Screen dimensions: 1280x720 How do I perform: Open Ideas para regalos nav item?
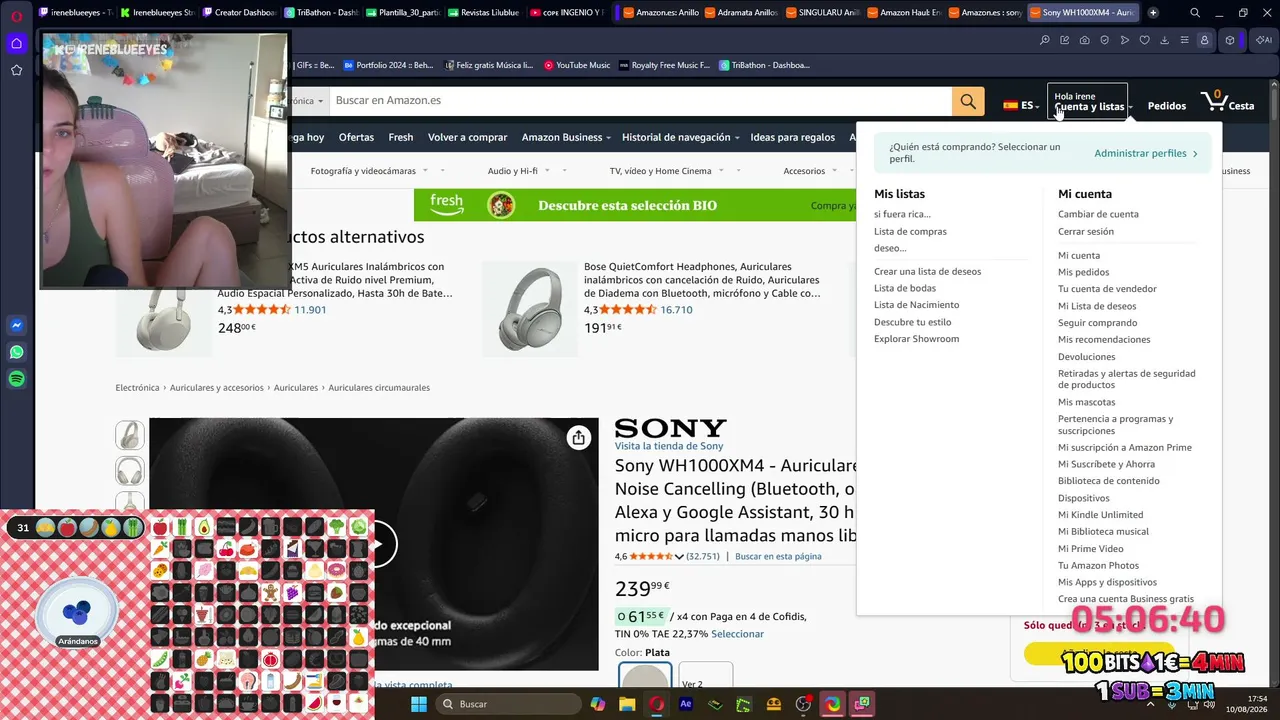point(793,137)
